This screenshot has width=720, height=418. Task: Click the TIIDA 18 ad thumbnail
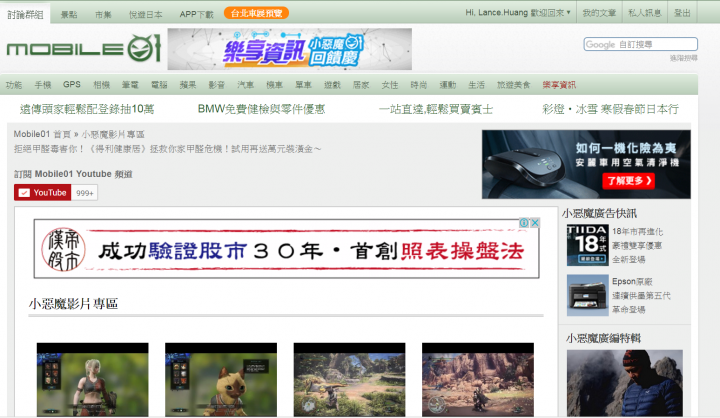pos(588,245)
